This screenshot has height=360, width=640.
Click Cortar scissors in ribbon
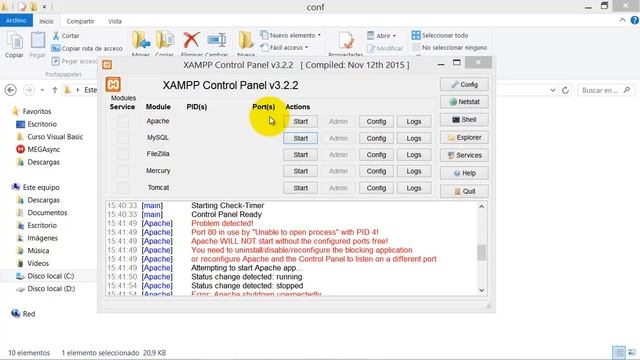point(66,36)
